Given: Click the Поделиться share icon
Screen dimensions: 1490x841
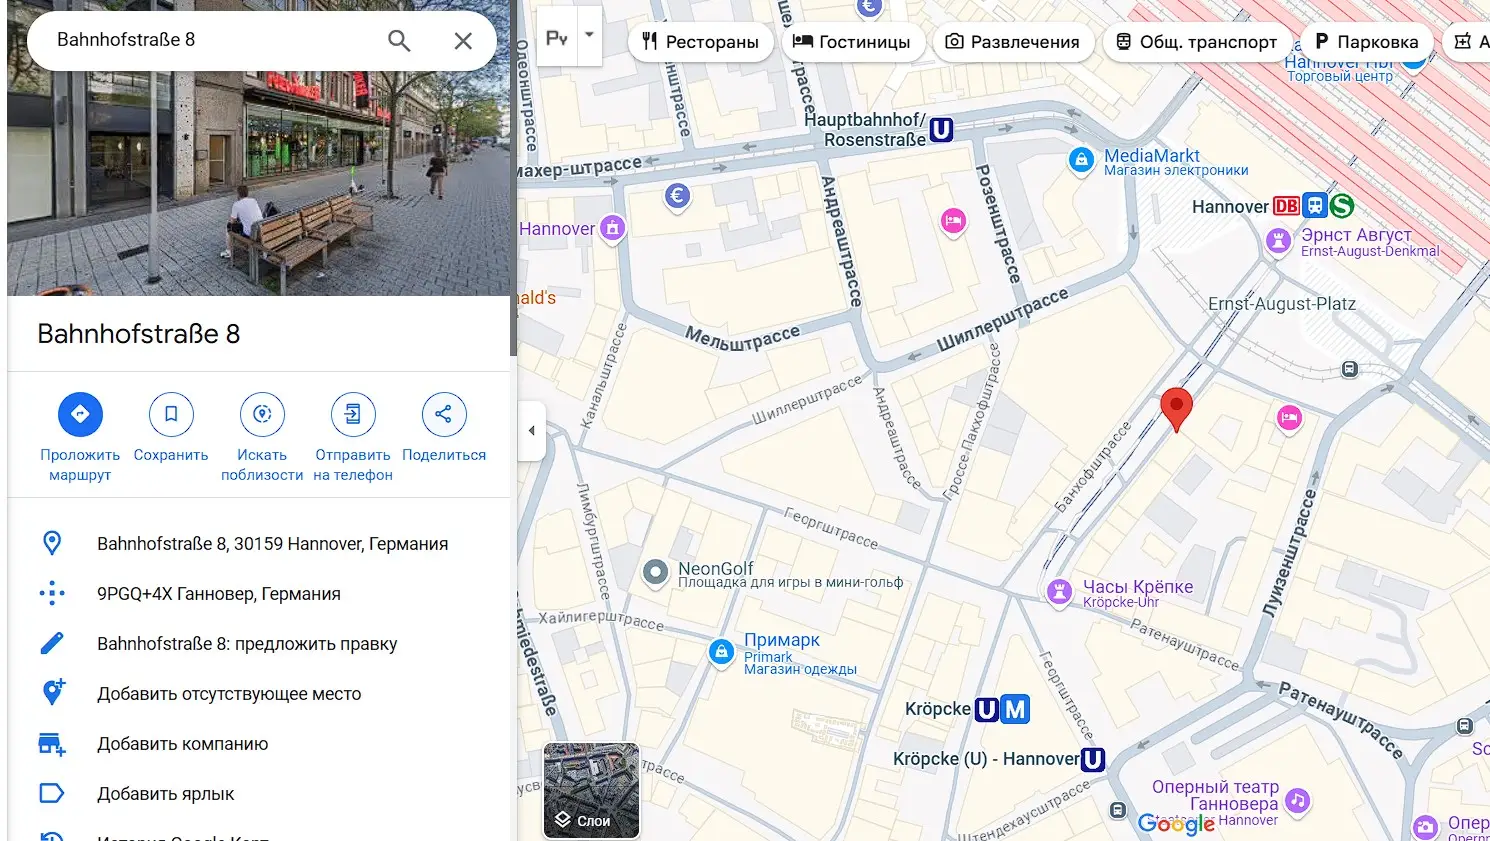Looking at the screenshot, I should (443, 414).
